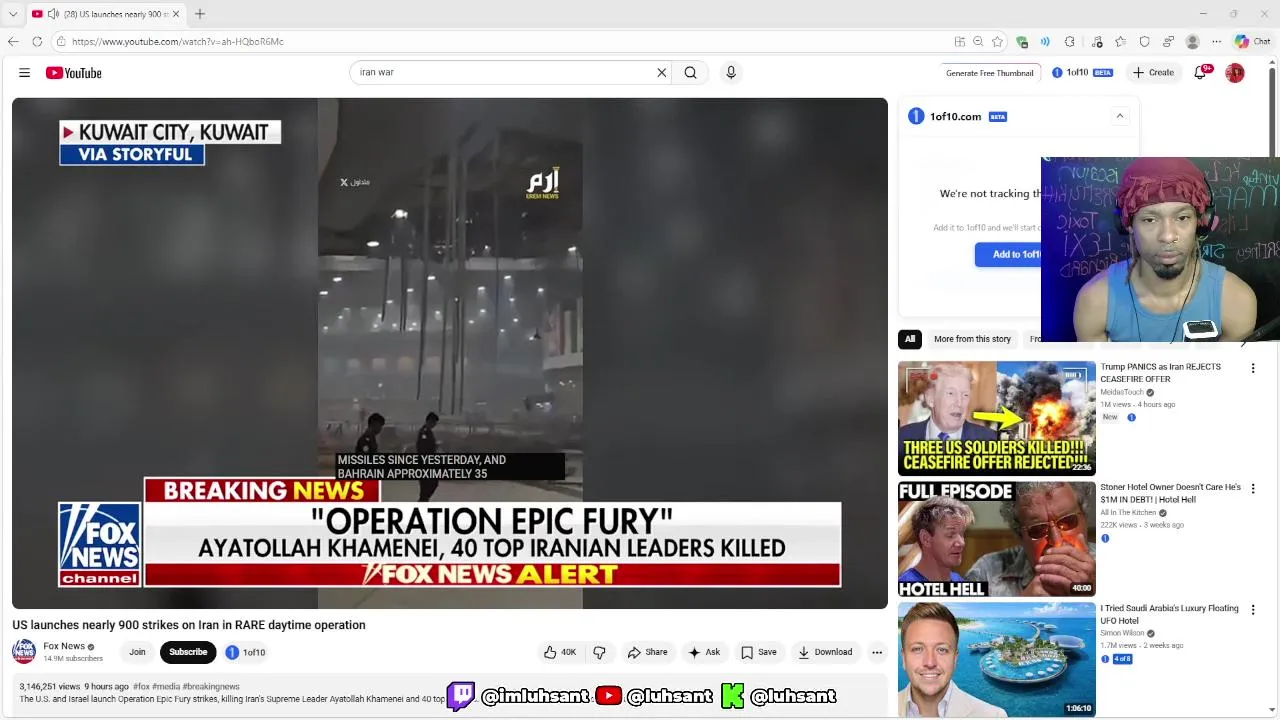Click the 1of10 badge beside Subscribe
Image resolution: width=1280 pixels, height=720 pixels.
coord(245,652)
